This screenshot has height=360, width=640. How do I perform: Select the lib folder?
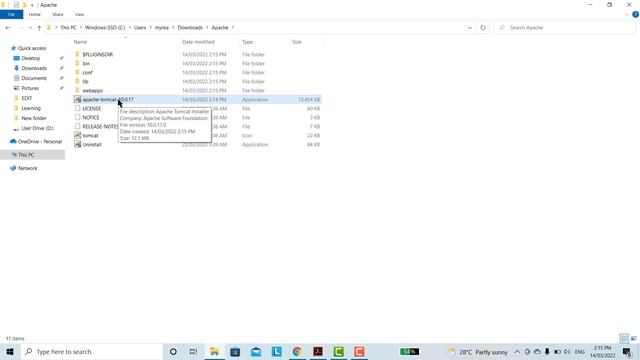tap(85, 82)
